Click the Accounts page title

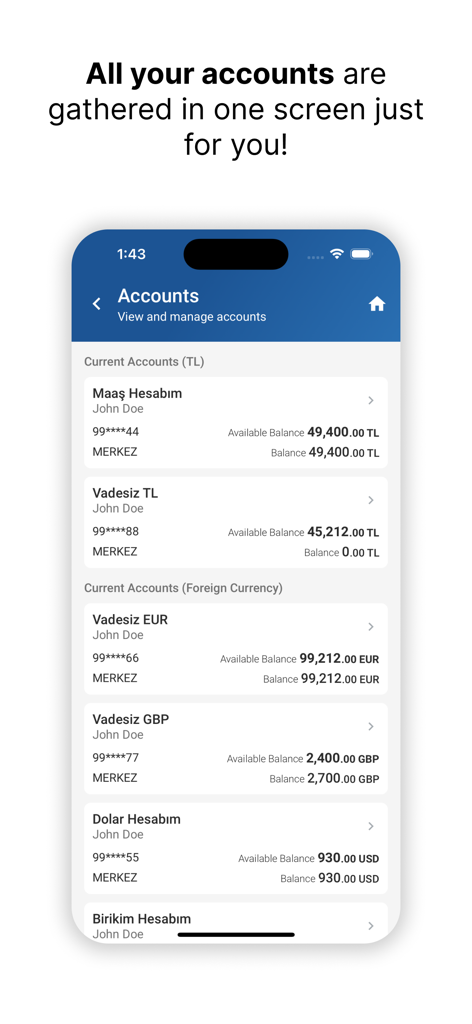click(158, 296)
